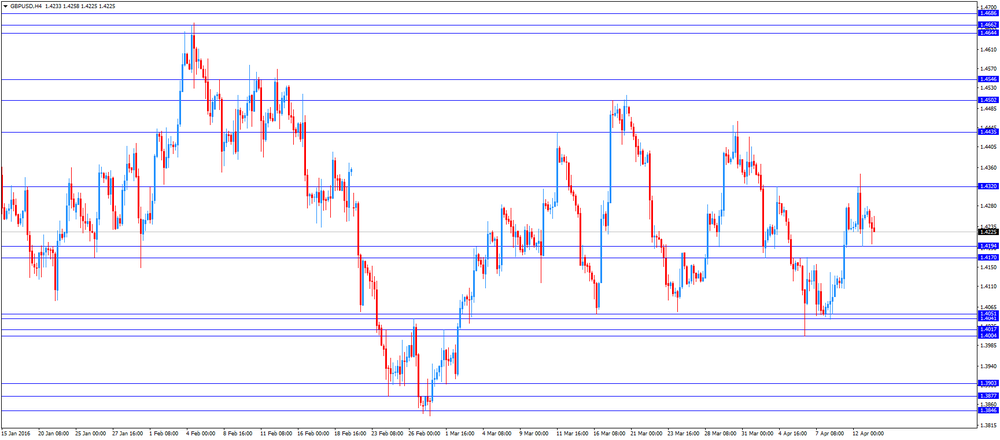1000x440 pixels.
Task: Click the 7 Apr 08:00 time label
Action: pos(830,433)
